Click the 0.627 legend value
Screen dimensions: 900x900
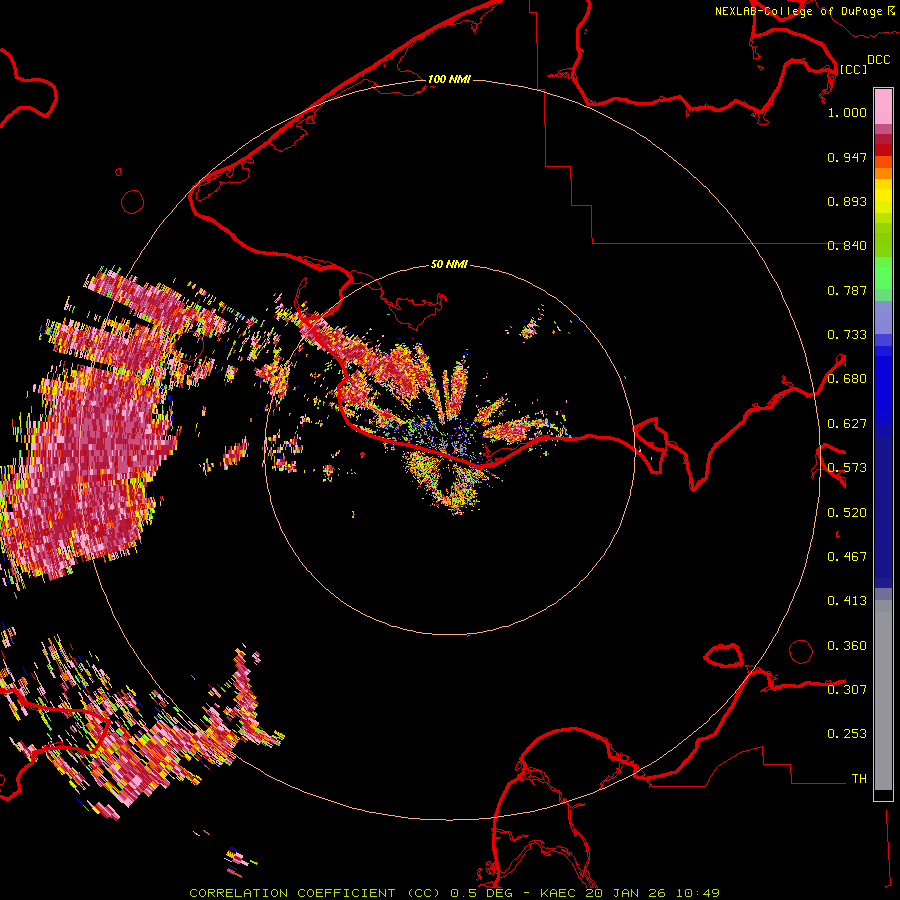[x=847, y=424]
